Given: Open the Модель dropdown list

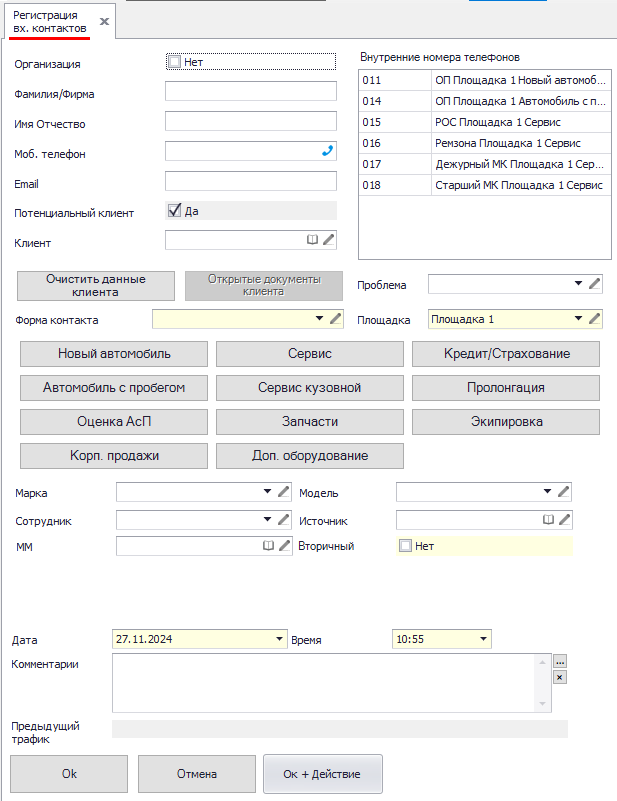Looking at the screenshot, I should [x=547, y=492].
